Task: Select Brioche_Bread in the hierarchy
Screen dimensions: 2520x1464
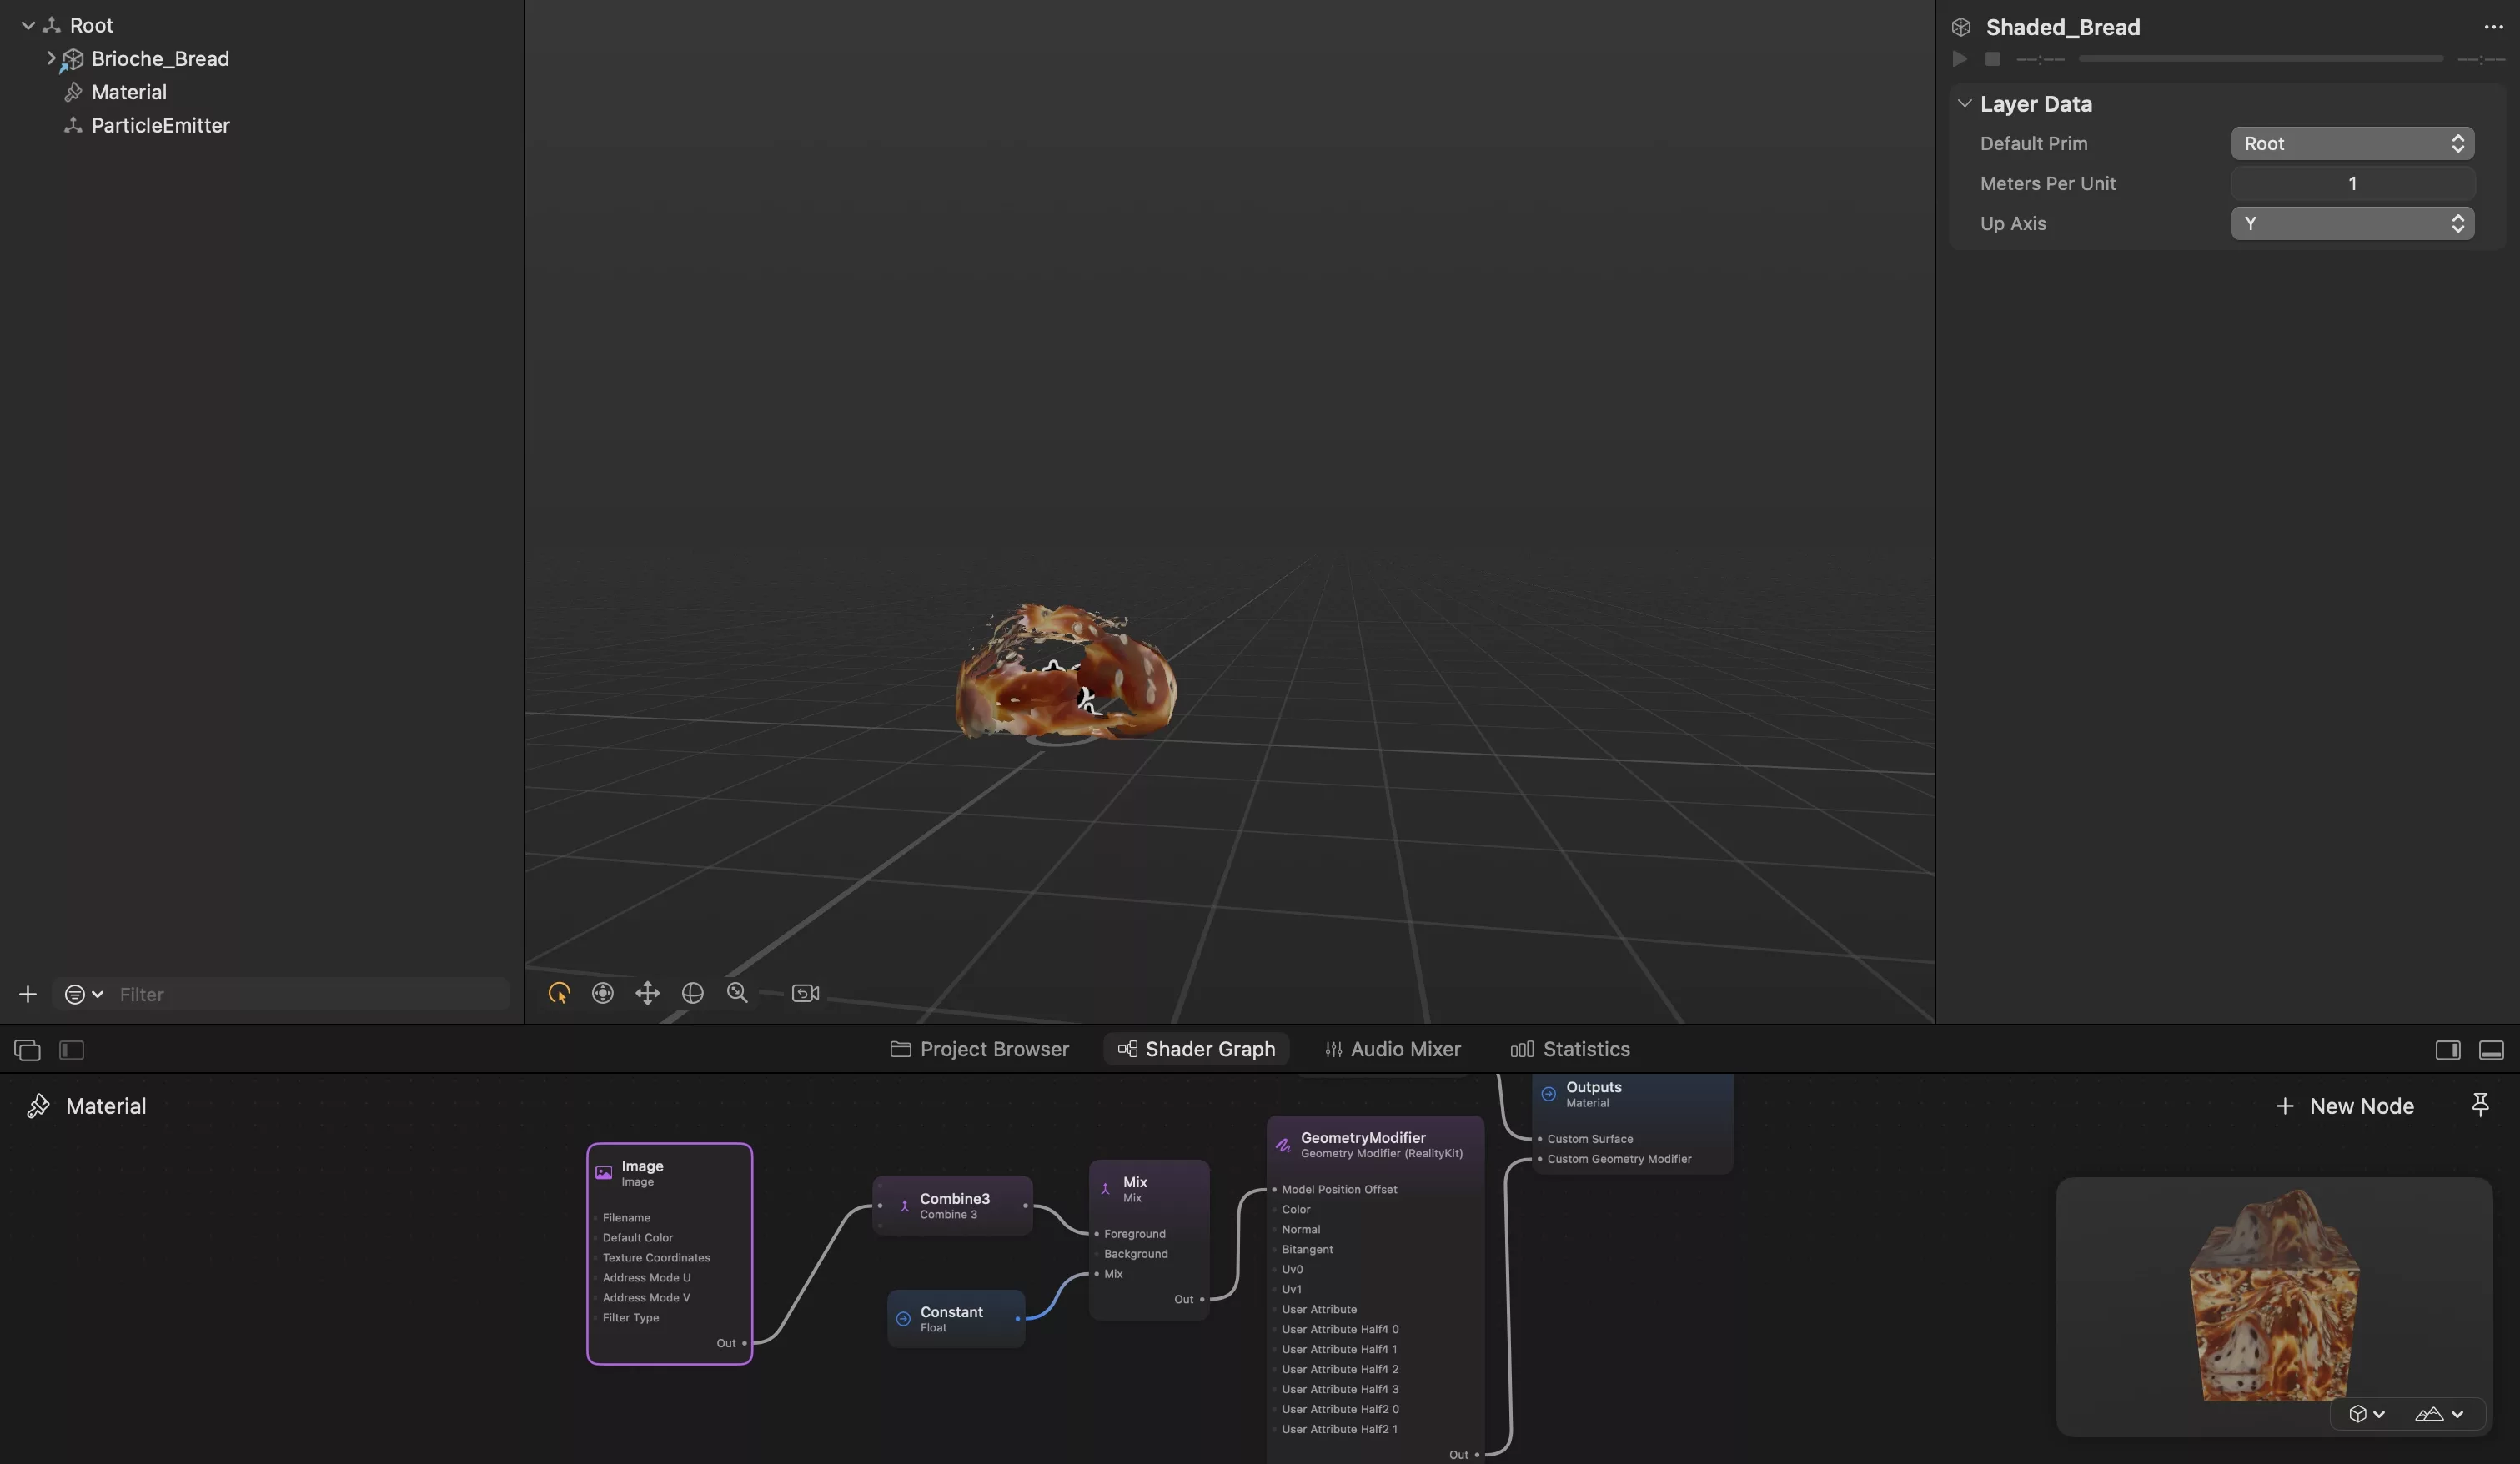Action: (160, 58)
